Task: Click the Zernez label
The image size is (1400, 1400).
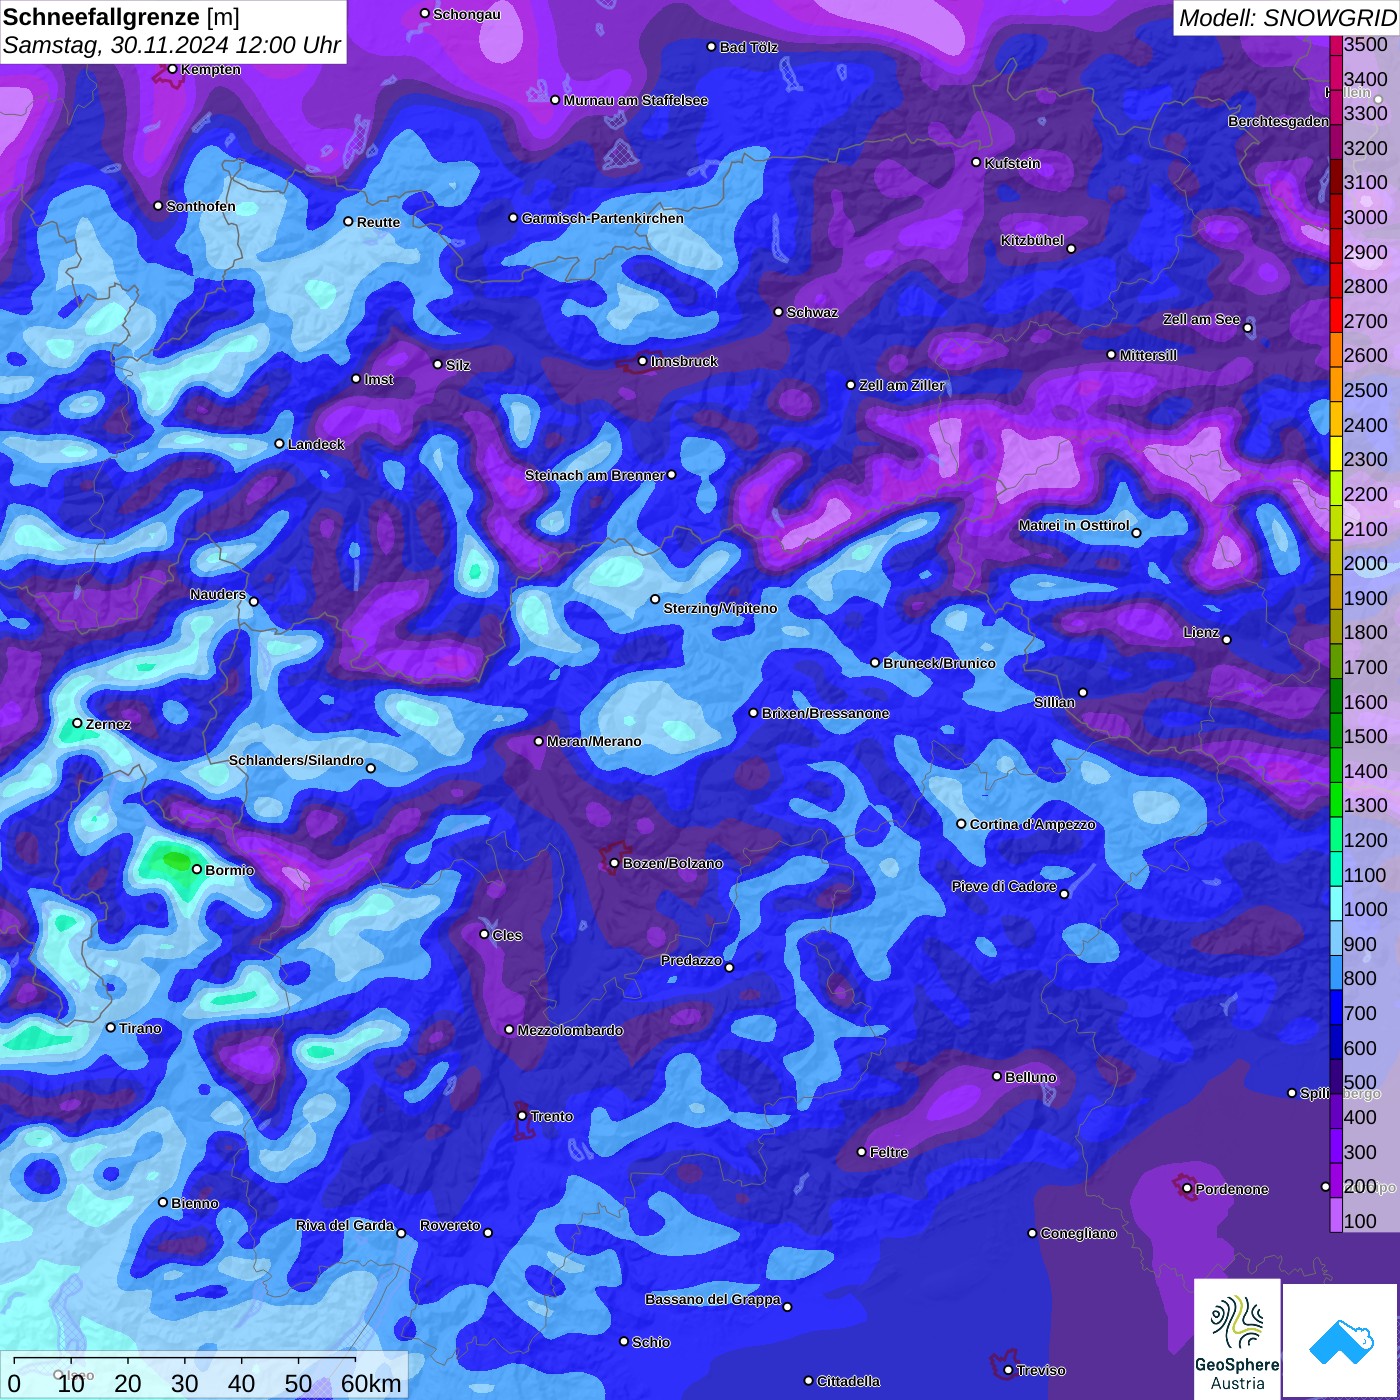Action: [108, 724]
